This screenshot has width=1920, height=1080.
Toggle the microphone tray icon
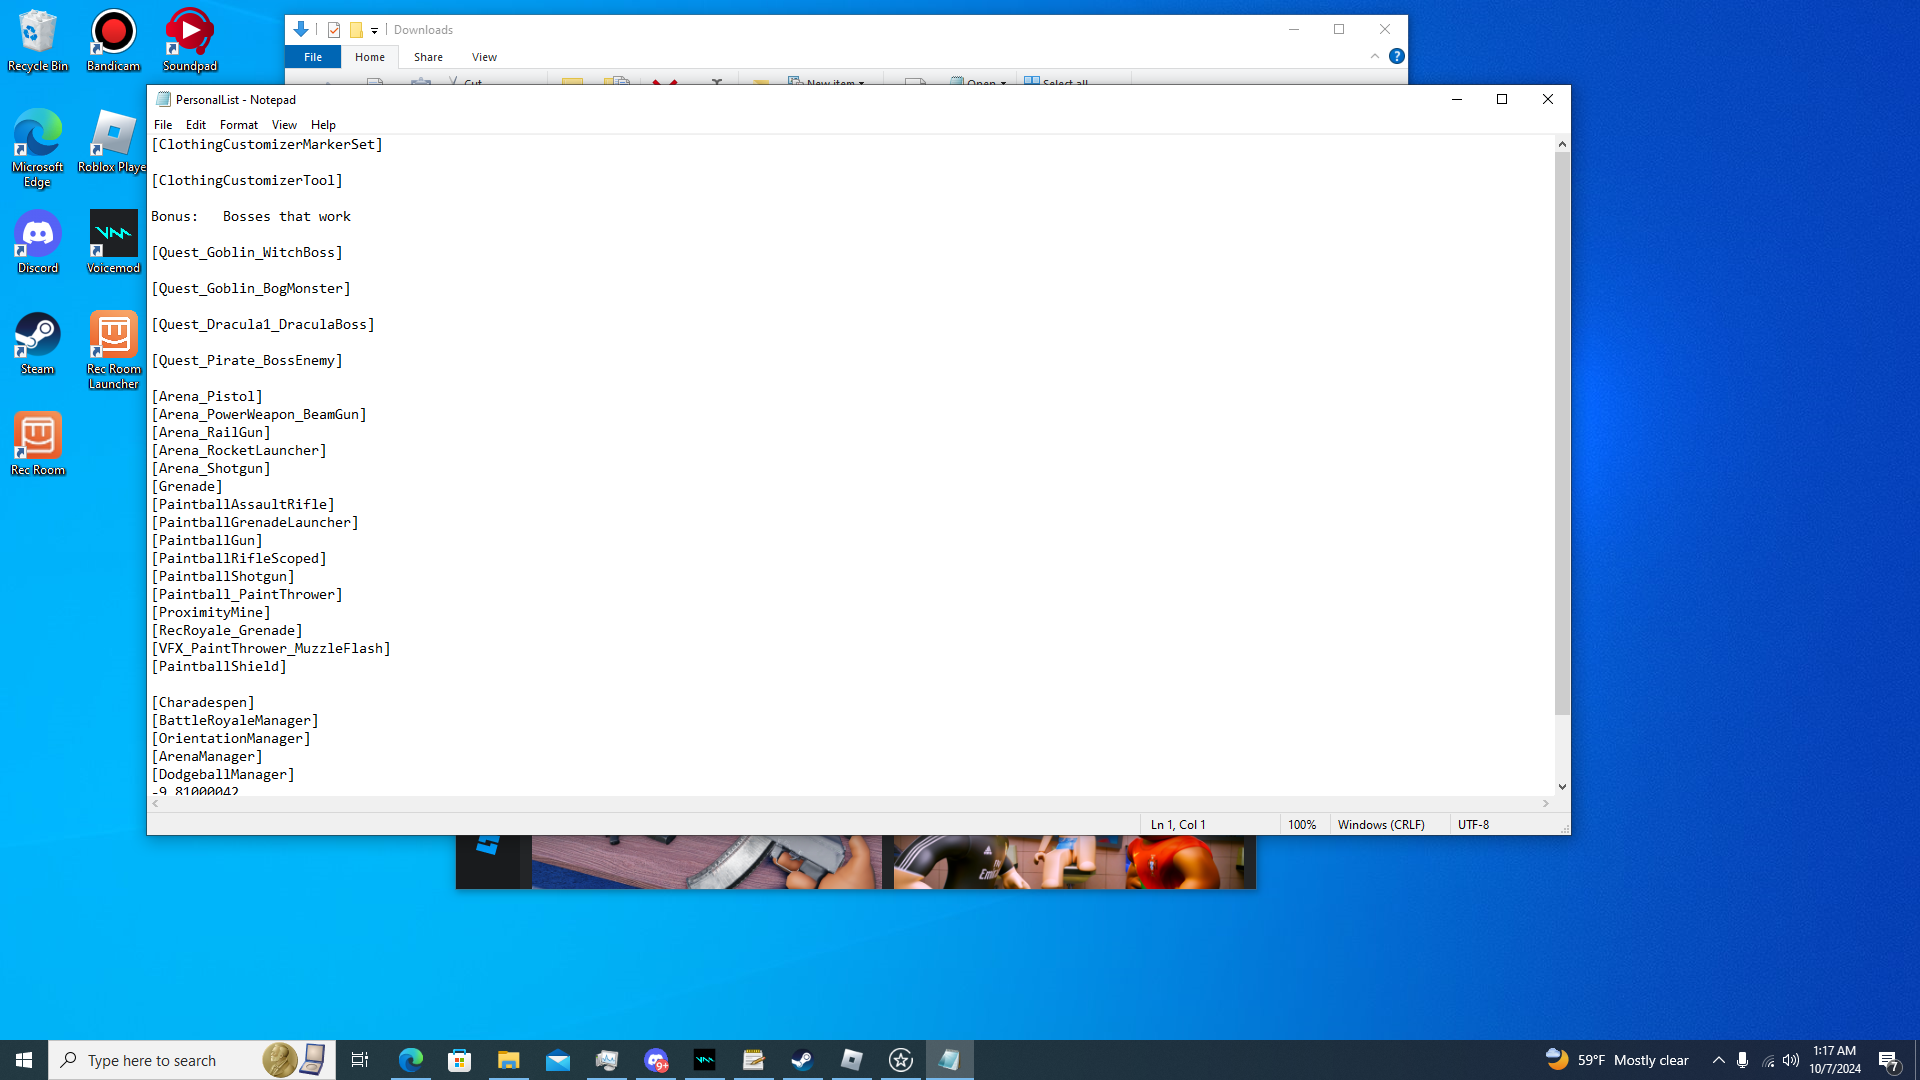coord(1742,1060)
